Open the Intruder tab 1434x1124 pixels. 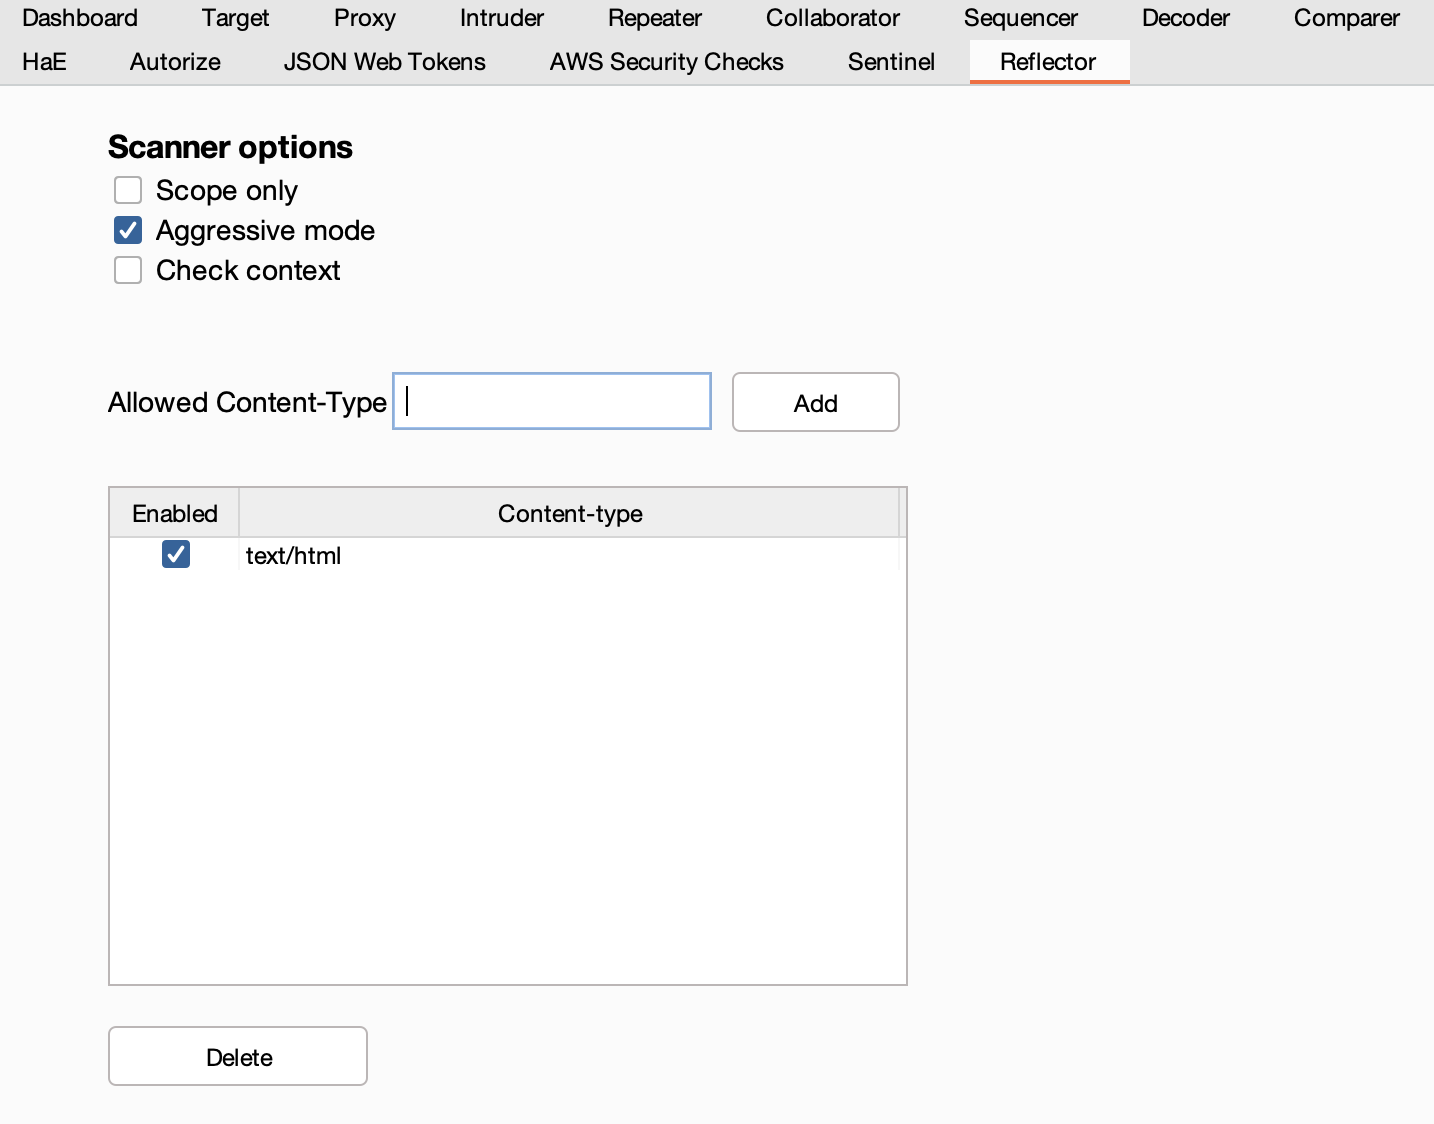(x=502, y=18)
